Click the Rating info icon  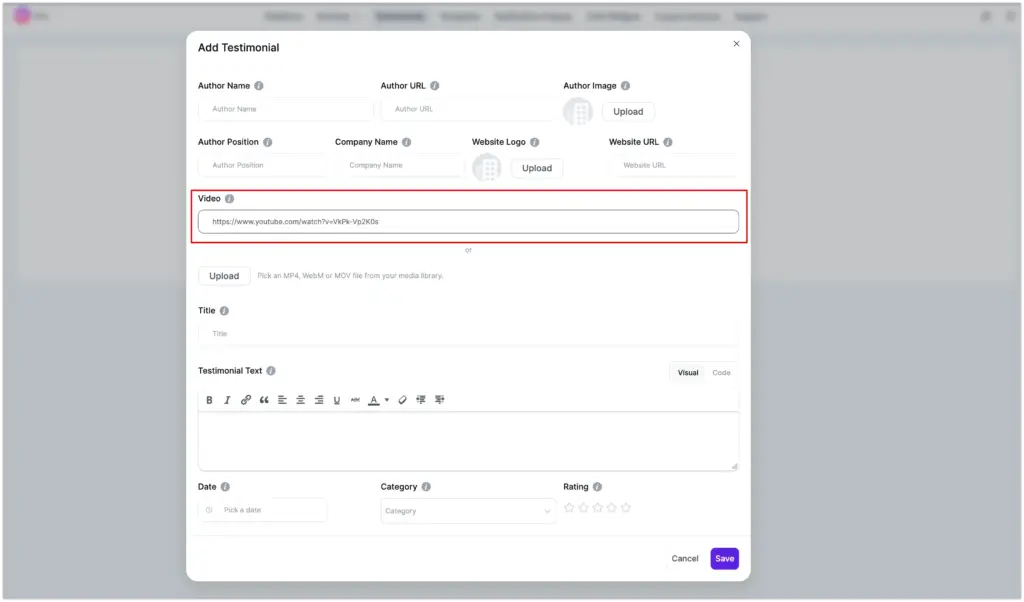pyautogui.click(x=598, y=487)
